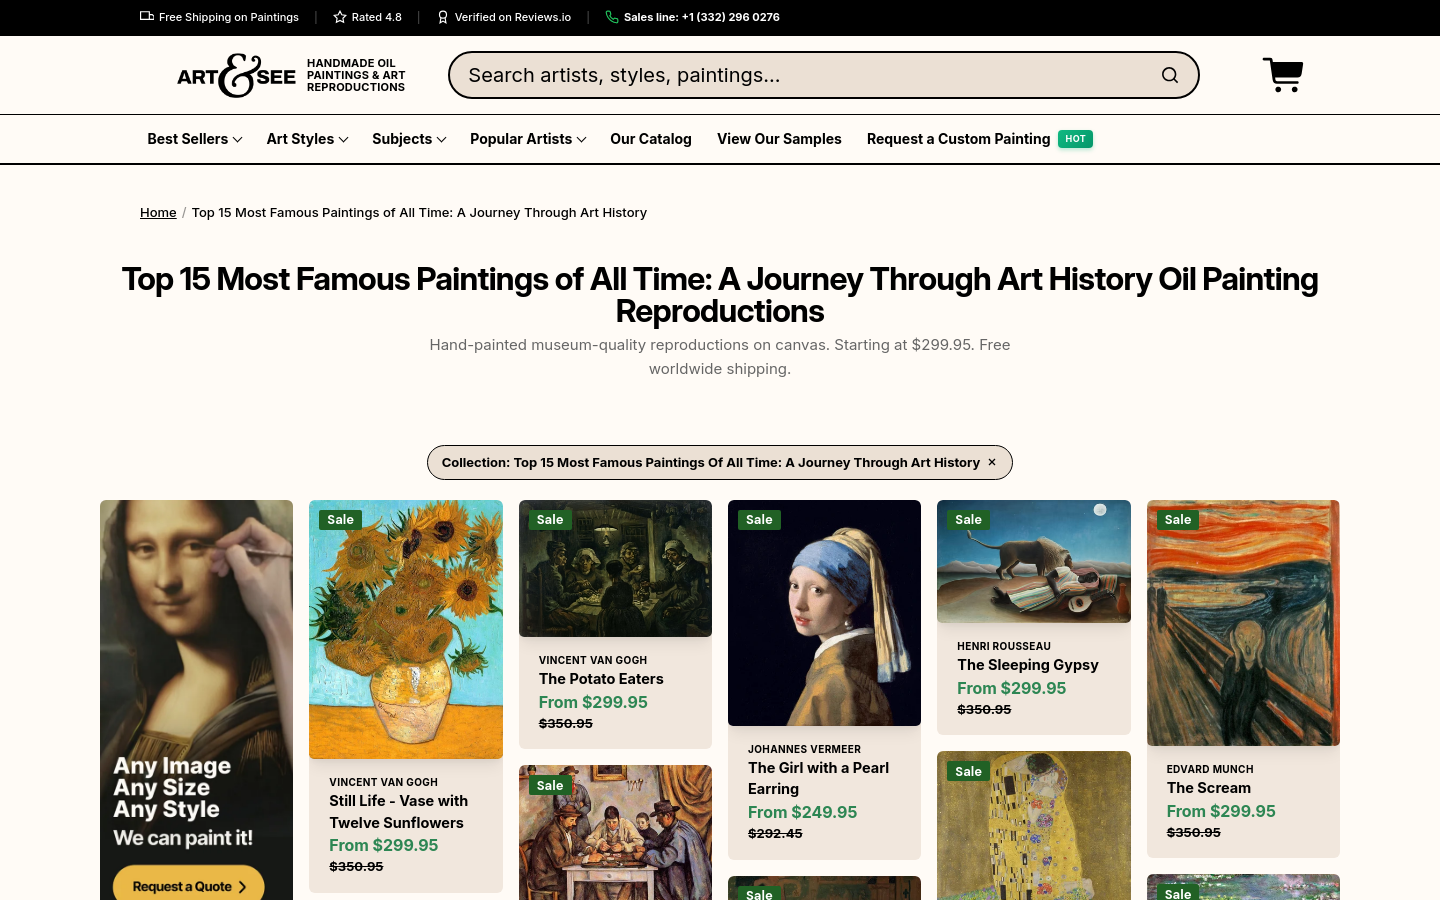The image size is (1440, 900).
Task: Open the Vase with Twelve Sunflowers thumbnail
Action: pos(406,629)
